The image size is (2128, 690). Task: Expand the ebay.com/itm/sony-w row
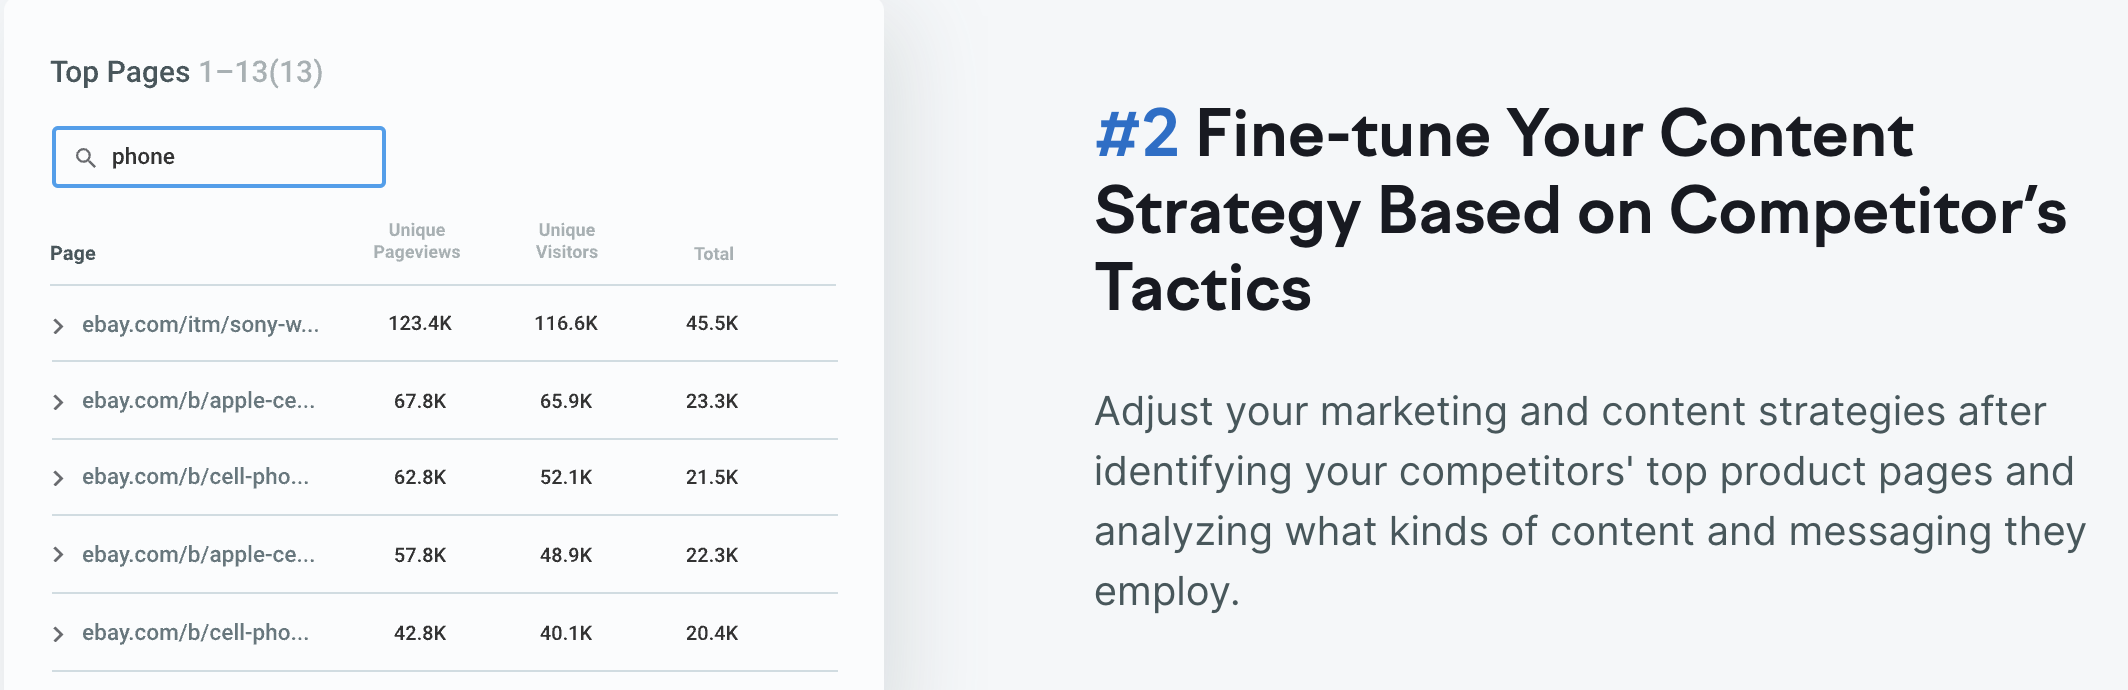pos(60,324)
